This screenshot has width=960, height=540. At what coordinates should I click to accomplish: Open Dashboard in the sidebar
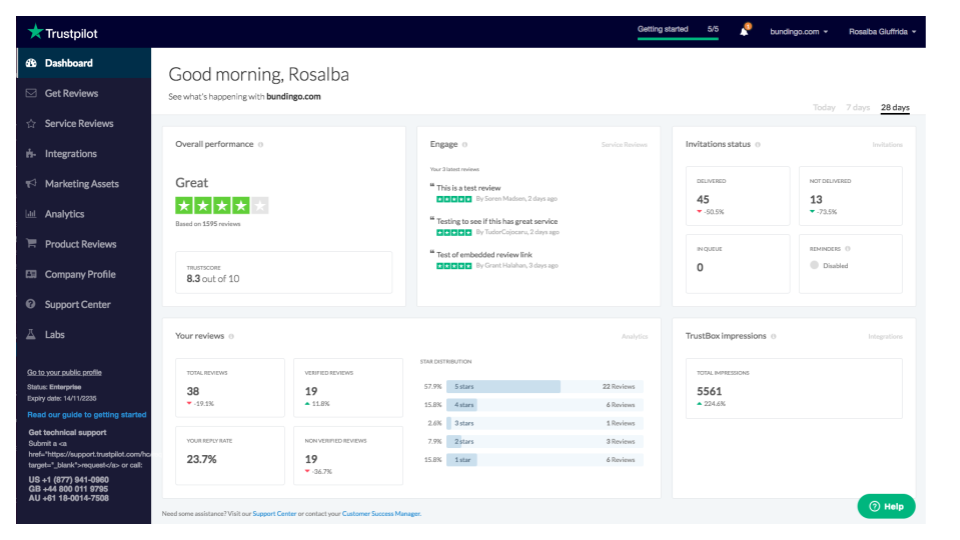pos(84,63)
